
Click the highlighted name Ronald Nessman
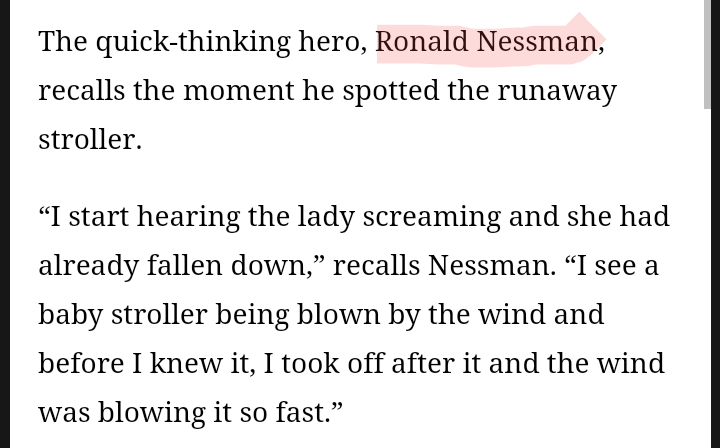coord(486,41)
